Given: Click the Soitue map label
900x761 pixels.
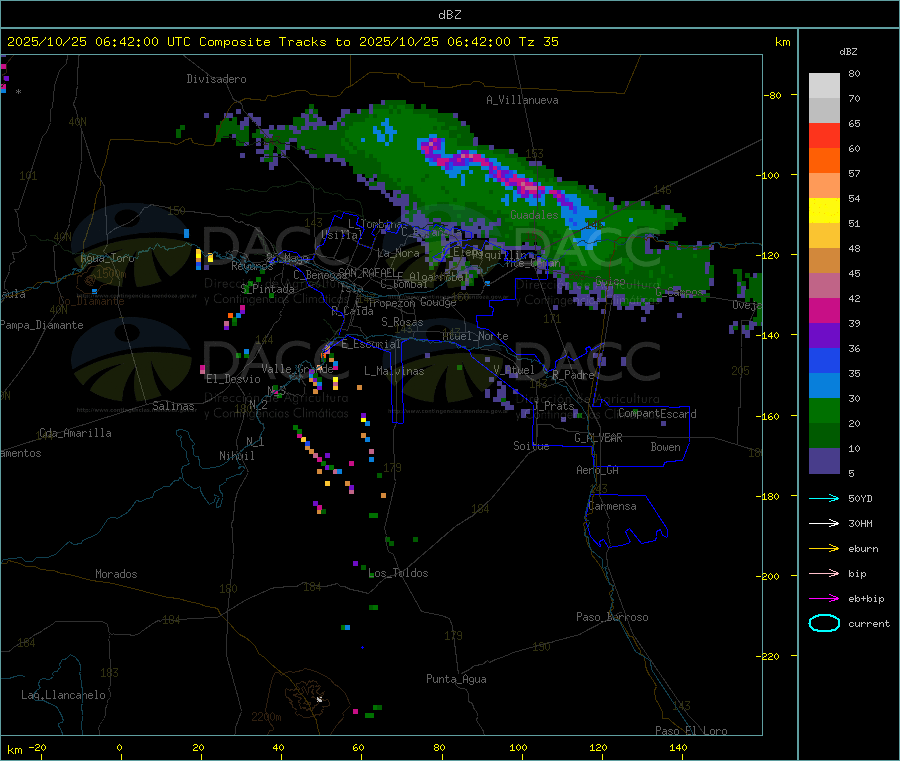Looking at the screenshot, I should (x=531, y=446).
